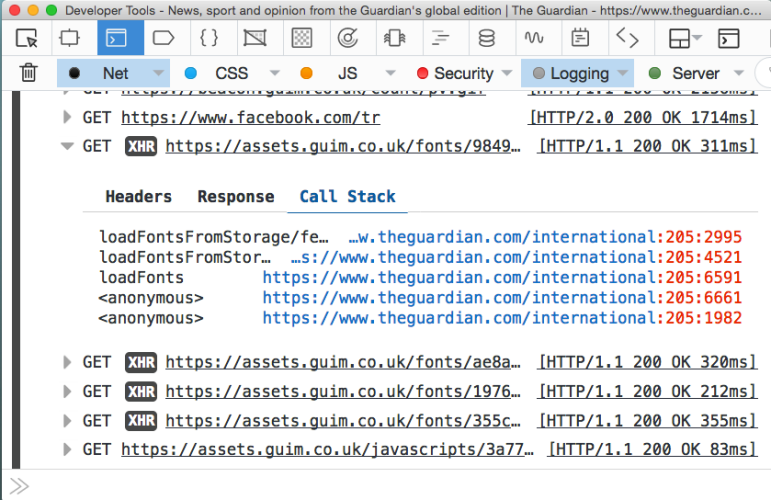Open the 200 OK 320ms status link
The width and height of the screenshot is (771, 500).
tap(647, 362)
